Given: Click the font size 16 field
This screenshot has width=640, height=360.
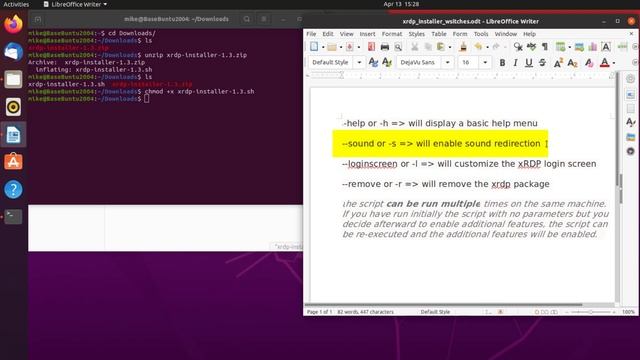Looking at the screenshot, I should coord(469,62).
